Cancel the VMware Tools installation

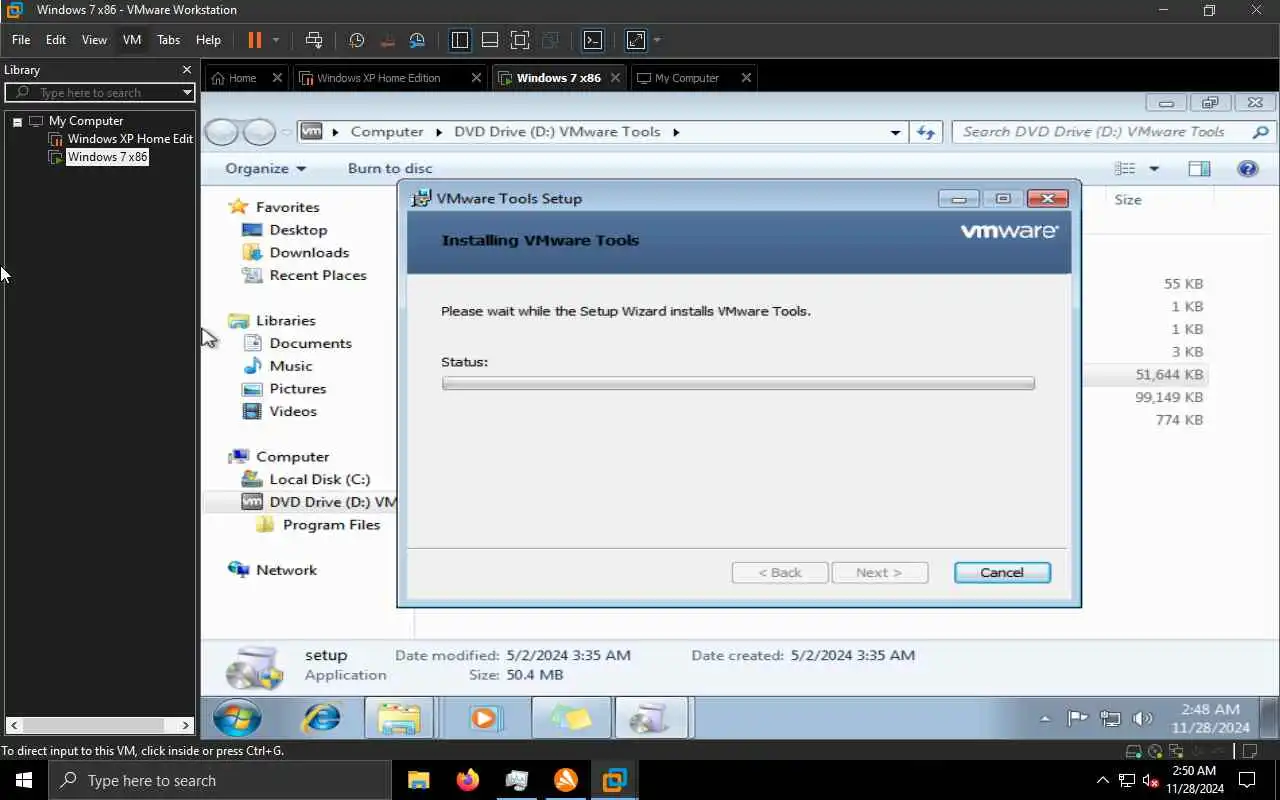click(x=1002, y=573)
